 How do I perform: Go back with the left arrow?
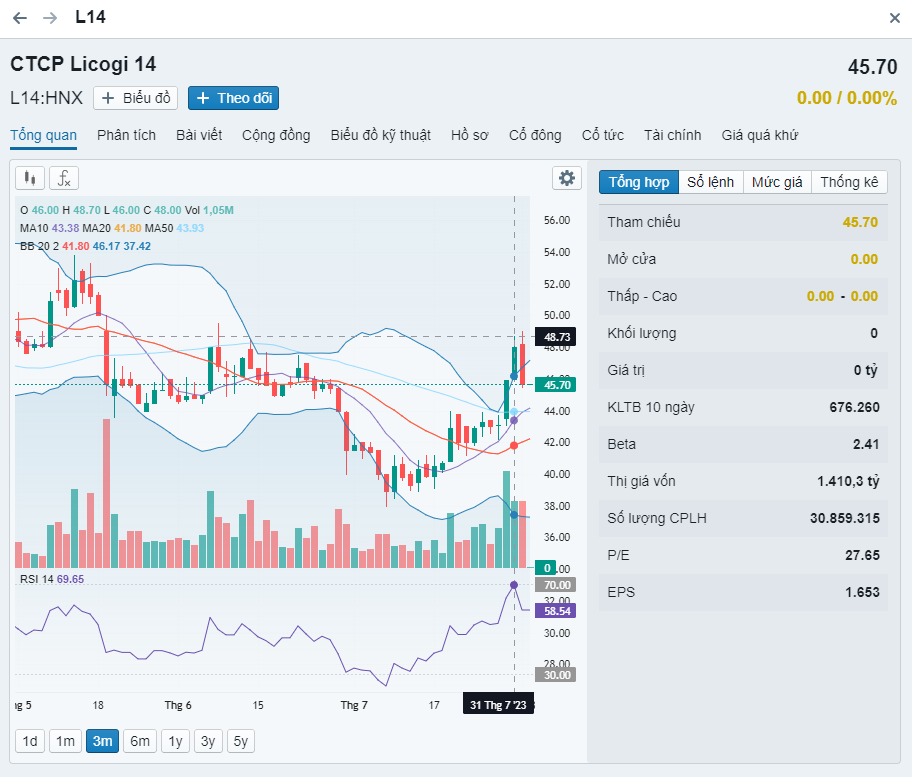point(20,18)
